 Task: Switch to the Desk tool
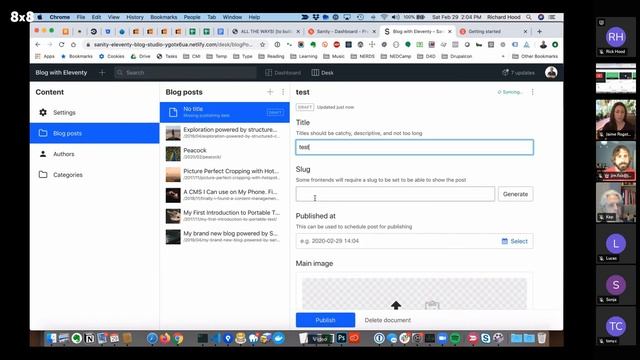click(x=322, y=73)
